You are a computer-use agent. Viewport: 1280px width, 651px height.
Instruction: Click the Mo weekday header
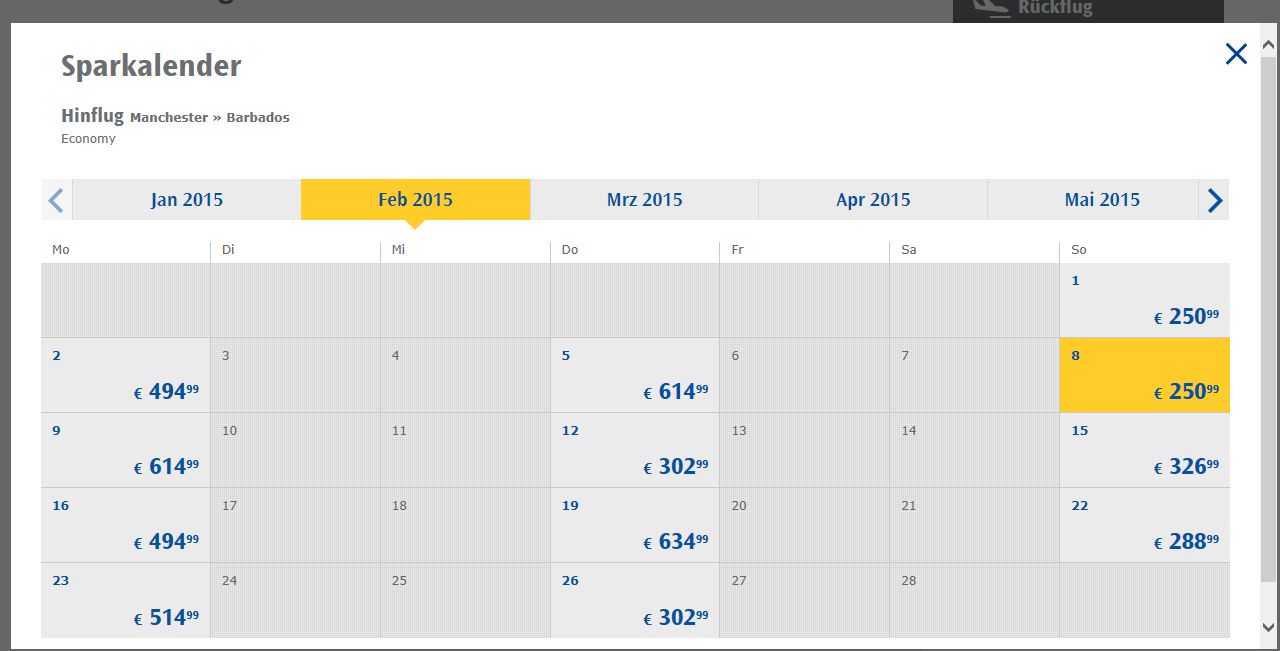[x=61, y=250]
